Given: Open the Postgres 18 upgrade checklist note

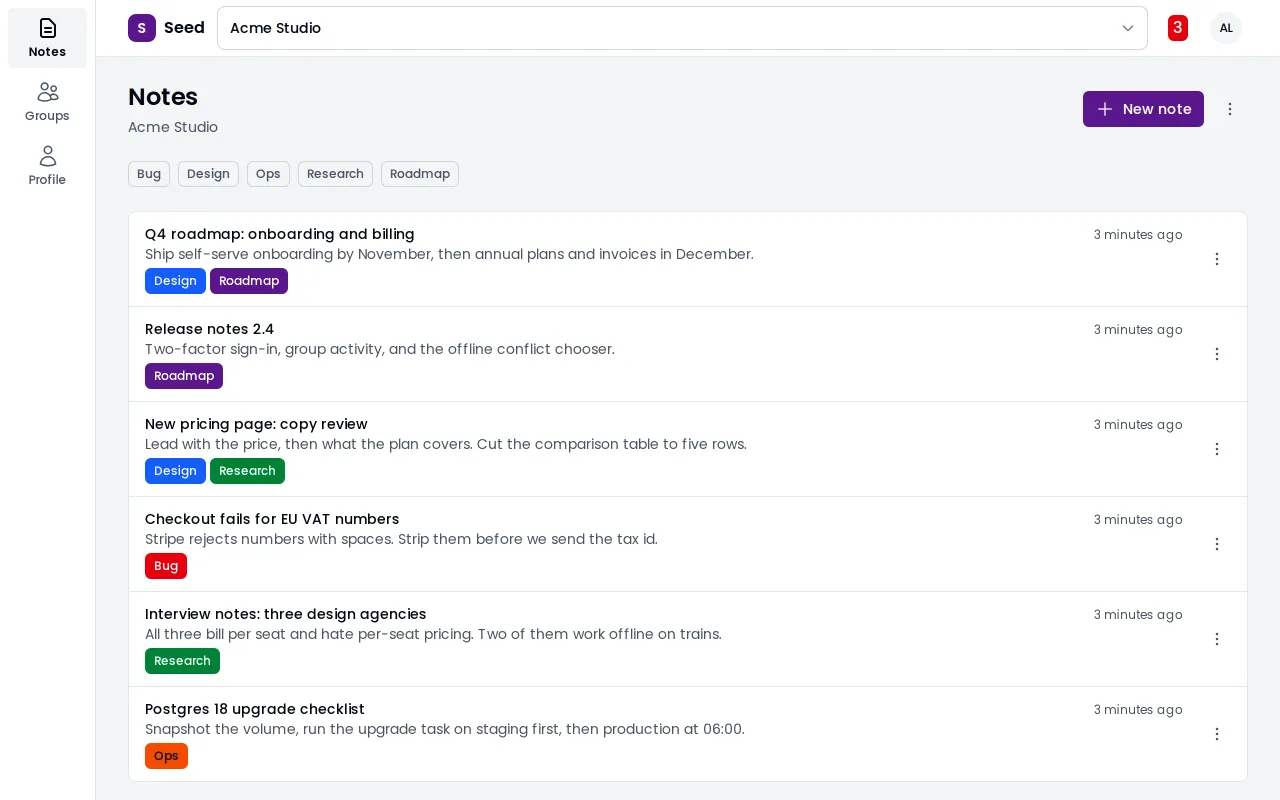Looking at the screenshot, I should [x=255, y=709].
